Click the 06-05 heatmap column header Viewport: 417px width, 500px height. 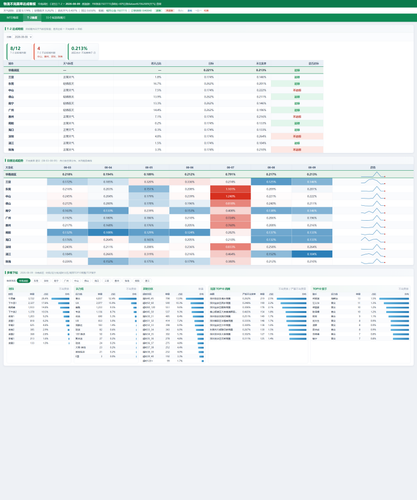point(149,167)
